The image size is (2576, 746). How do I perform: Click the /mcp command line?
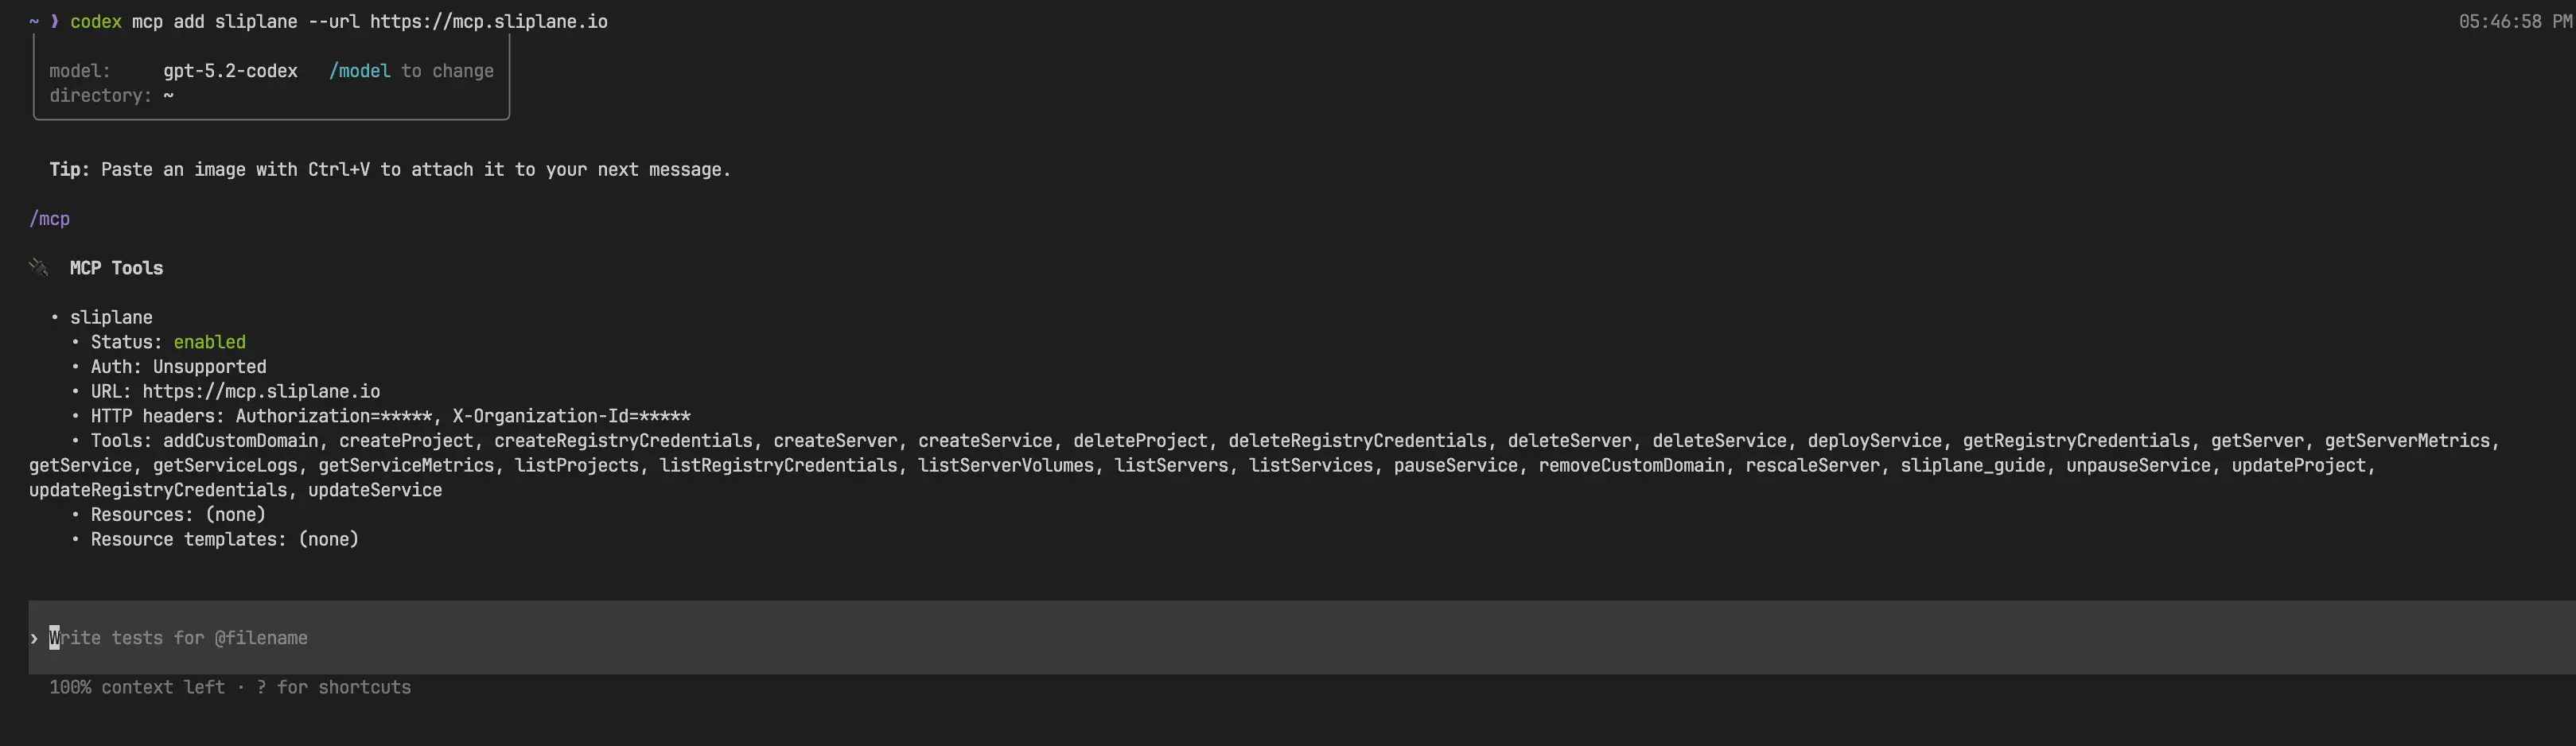pos(49,218)
